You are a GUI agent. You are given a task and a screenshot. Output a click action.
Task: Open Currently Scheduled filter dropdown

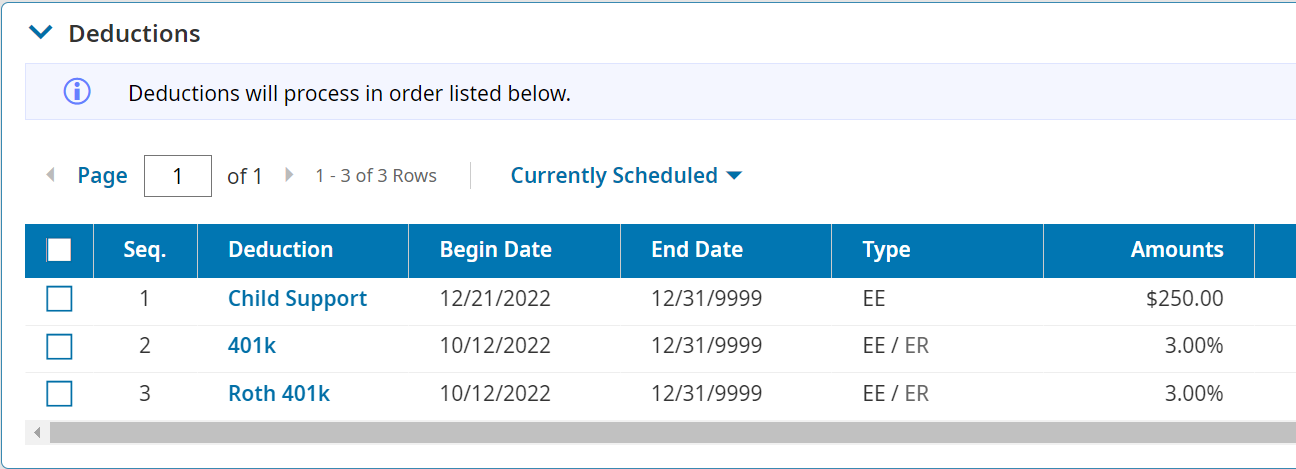coord(626,176)
